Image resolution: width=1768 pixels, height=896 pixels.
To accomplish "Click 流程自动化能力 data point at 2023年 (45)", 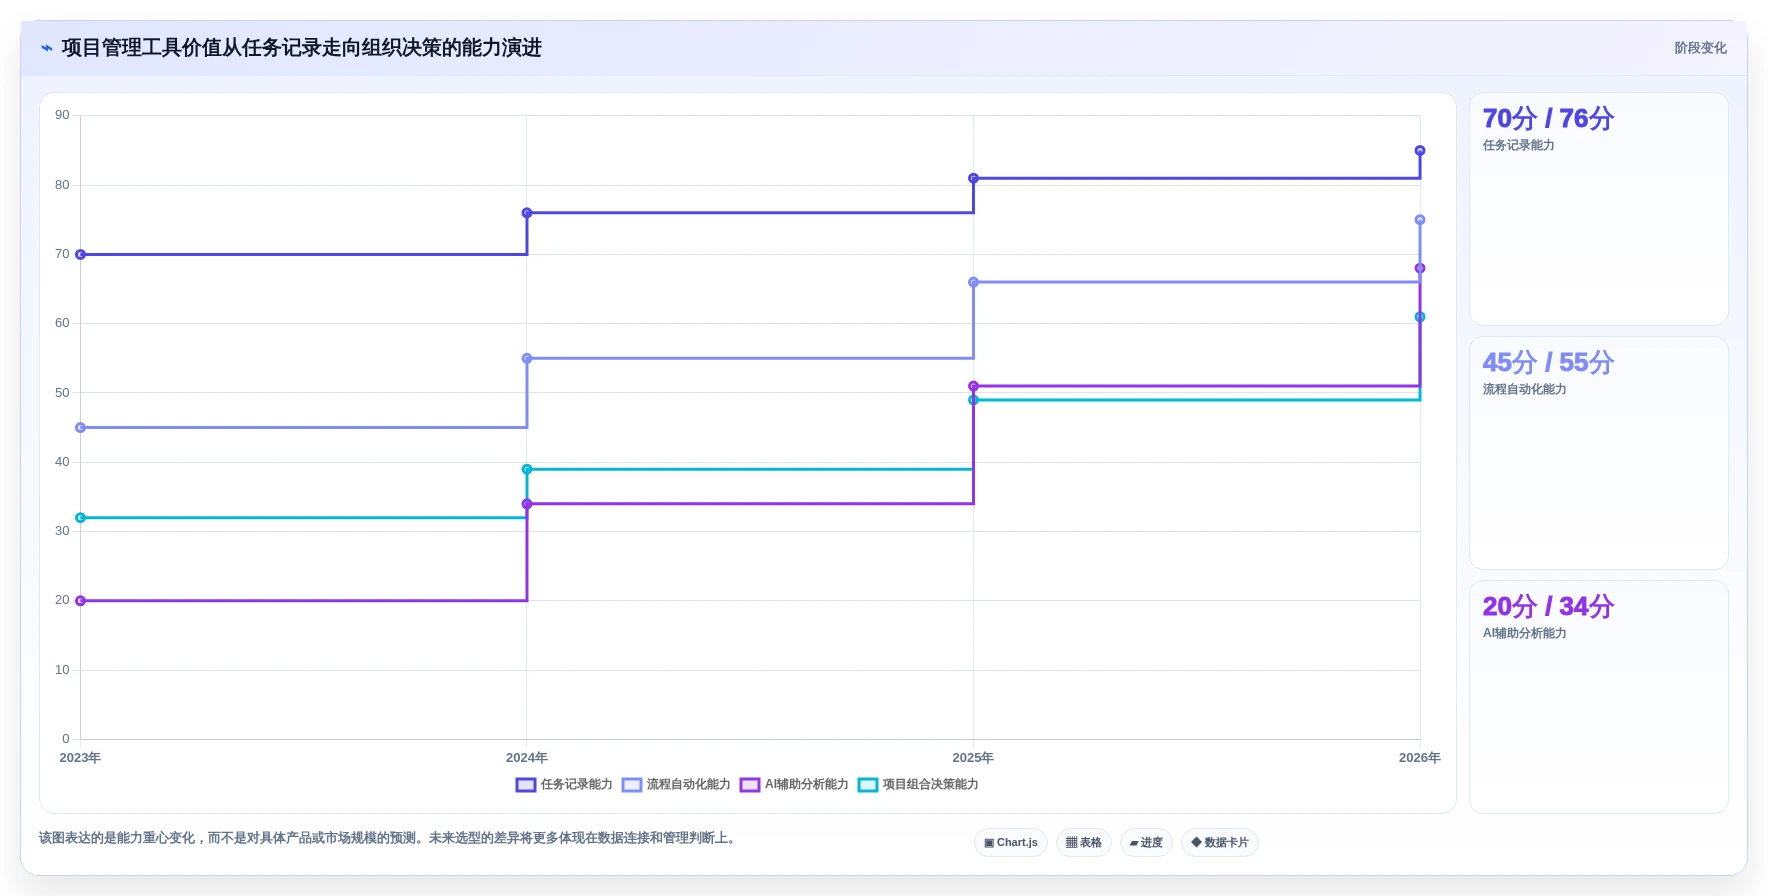I will tap(80, 428).
